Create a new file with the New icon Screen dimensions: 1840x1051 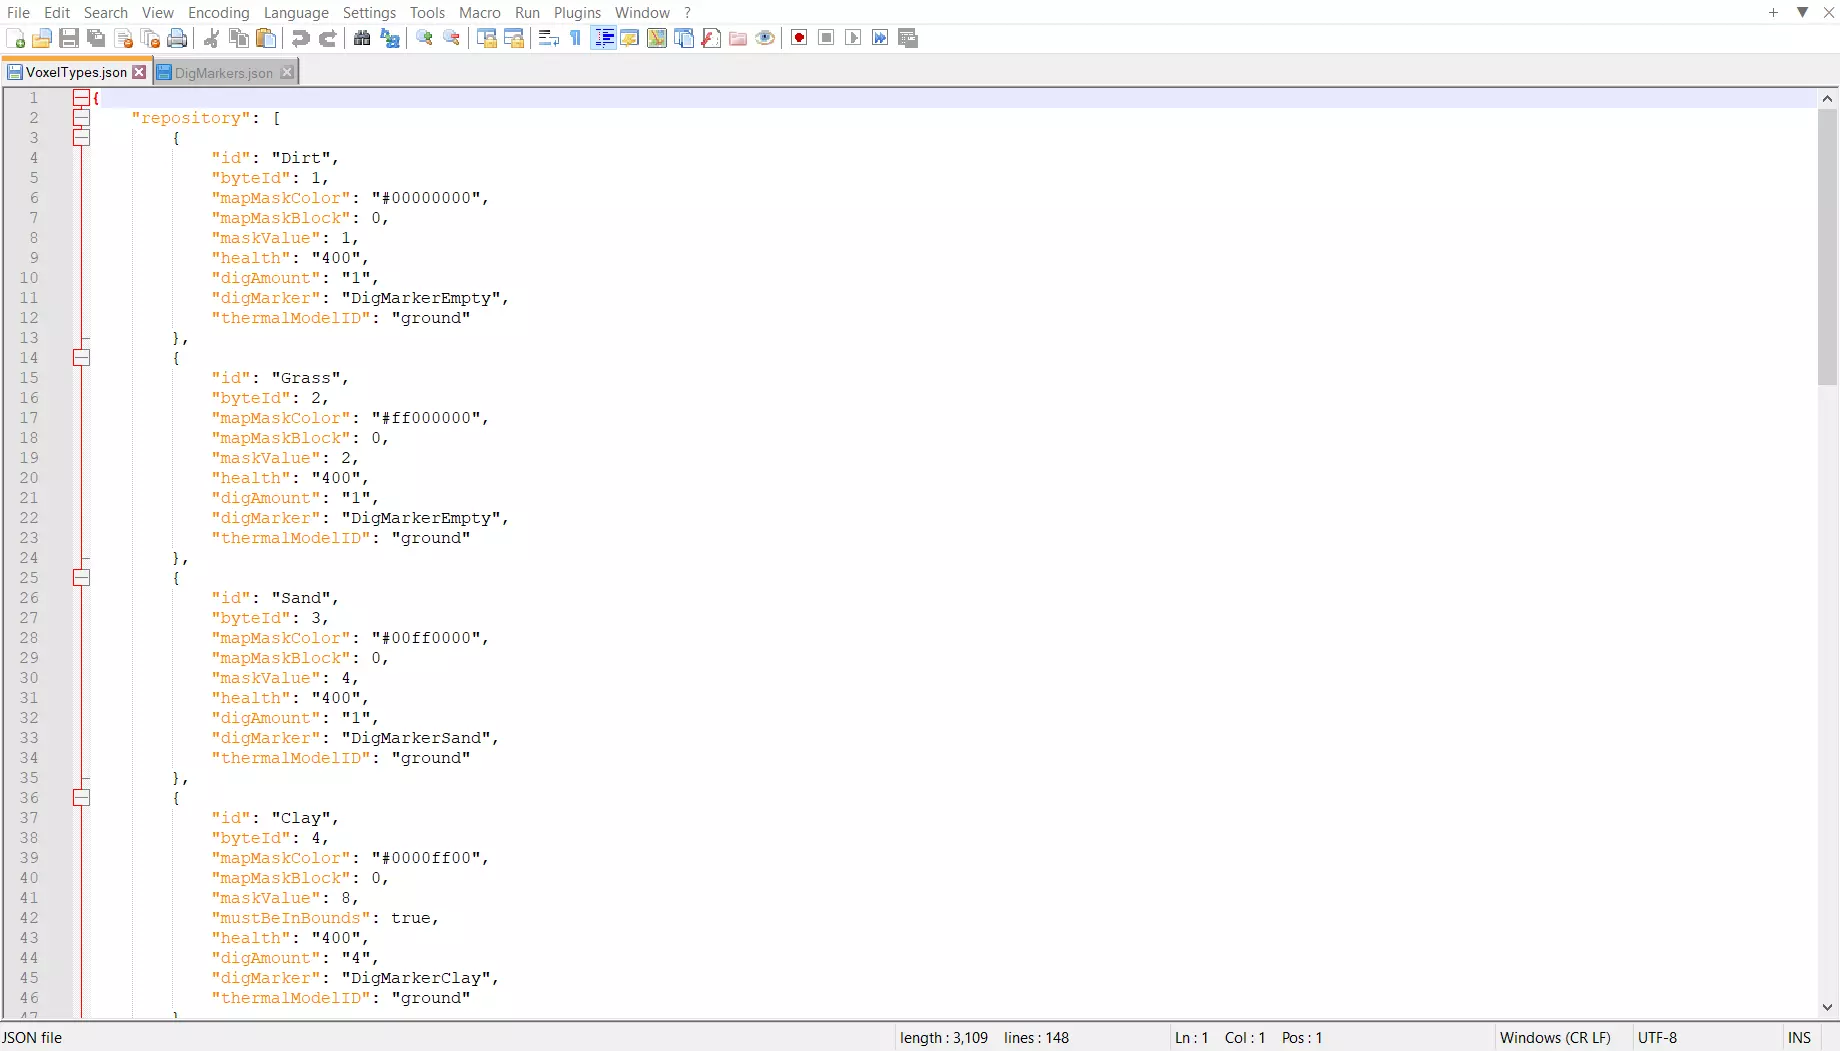[x=15, y=38]
